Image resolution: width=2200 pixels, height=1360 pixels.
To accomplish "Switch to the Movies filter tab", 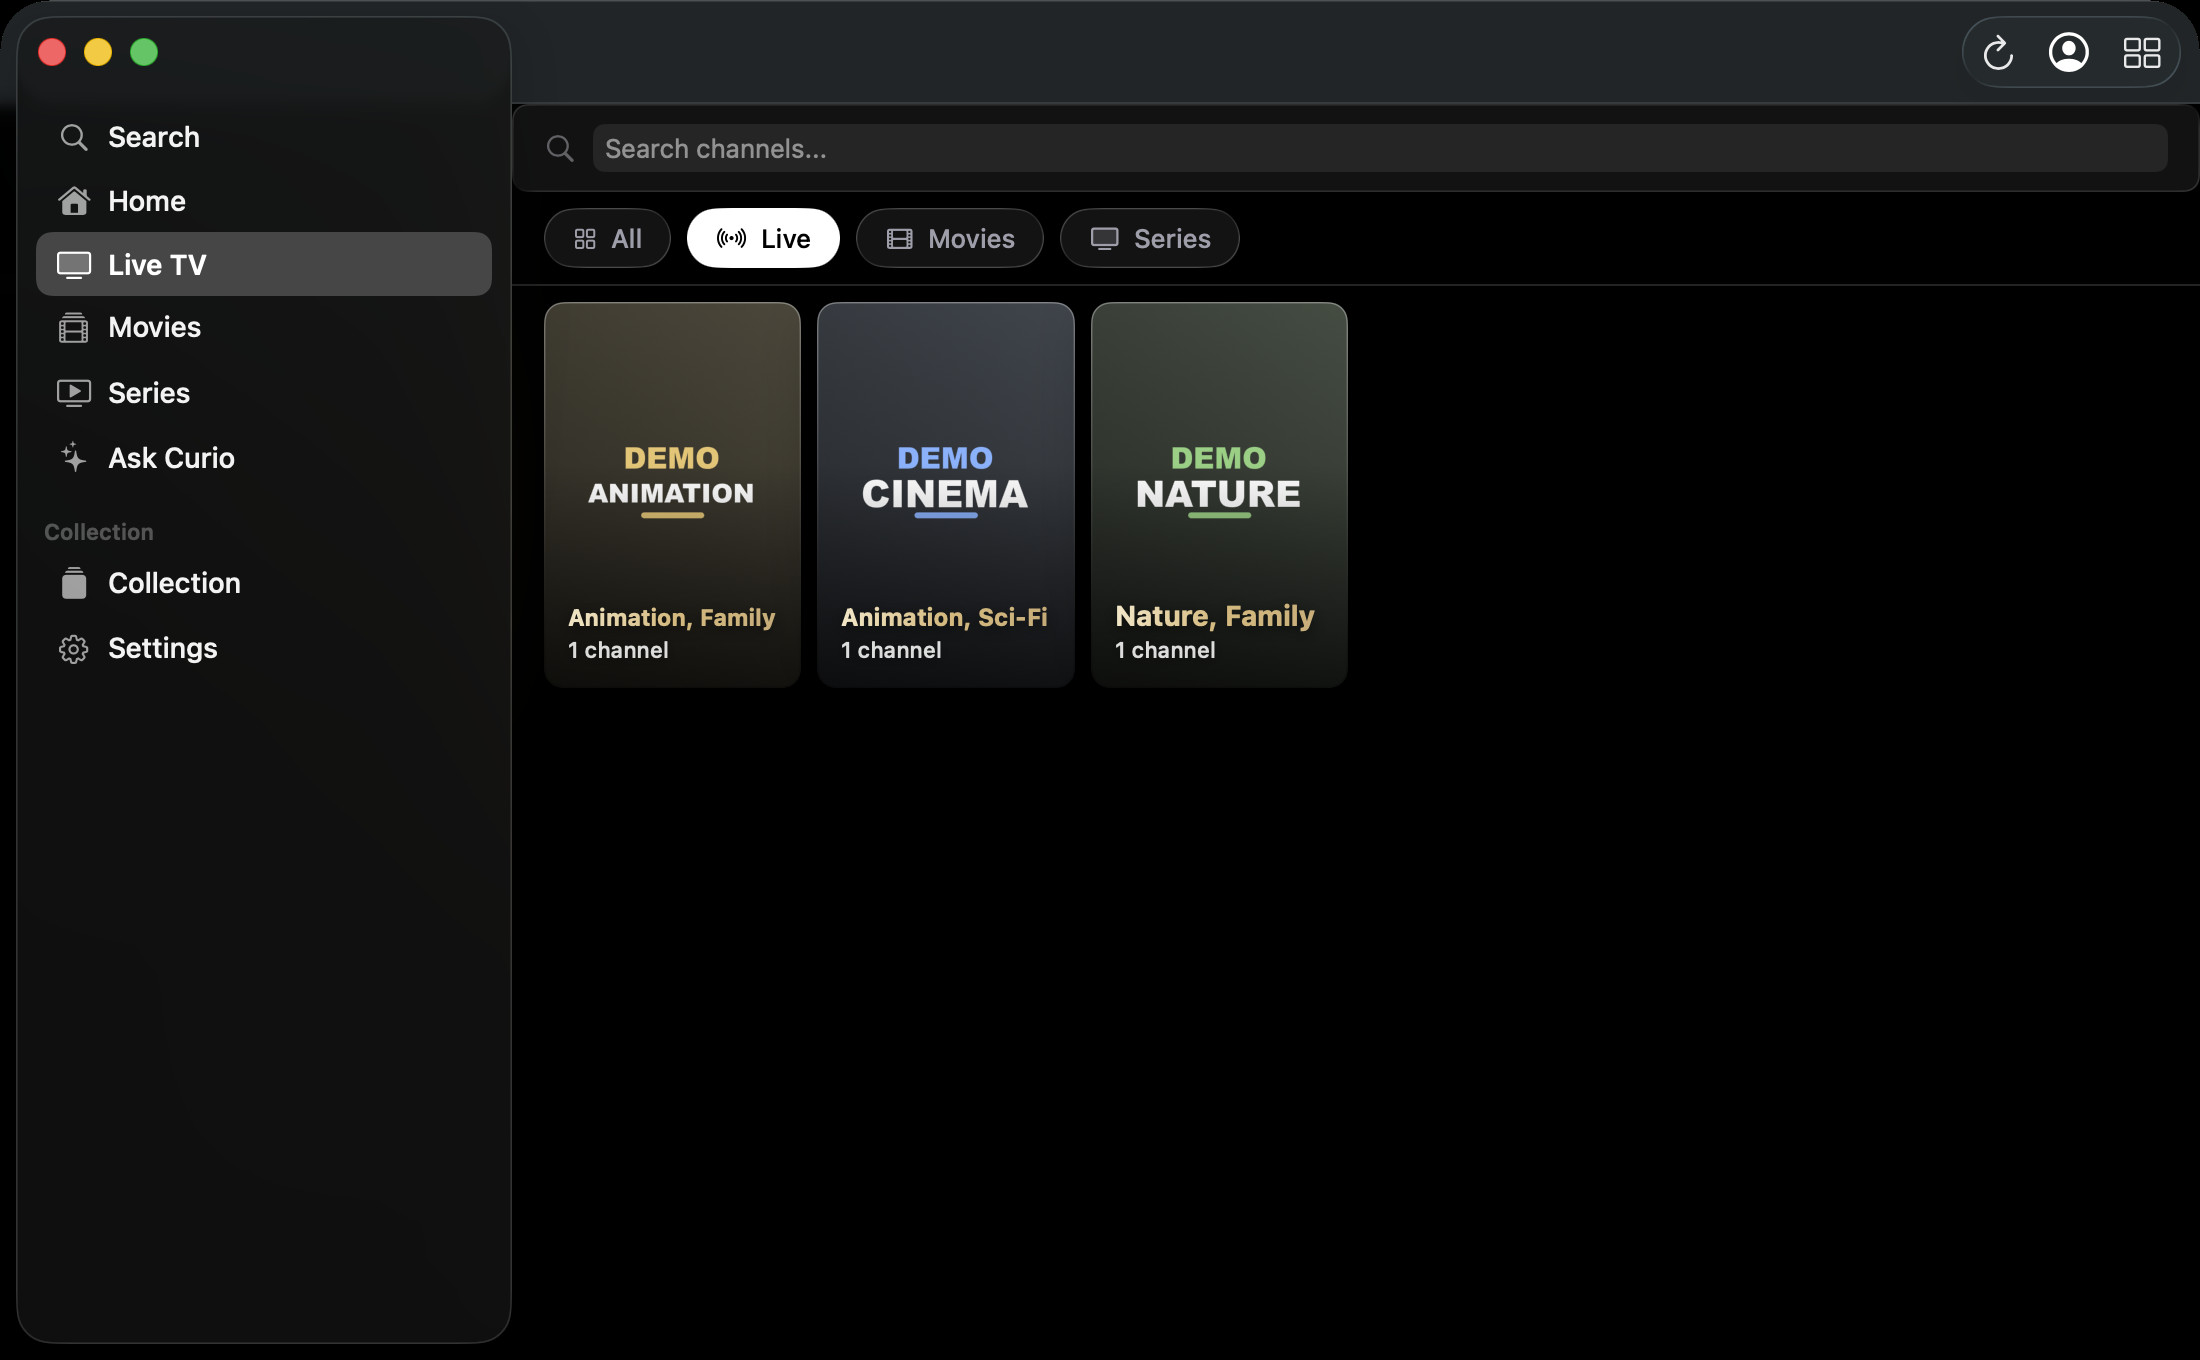I will pos(950,238).
